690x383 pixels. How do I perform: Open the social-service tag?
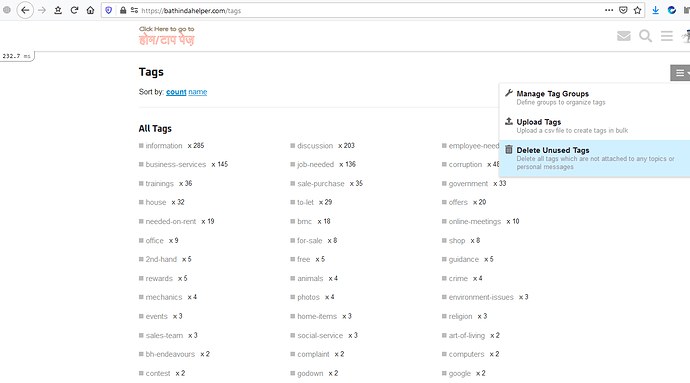(x=320, y=335)
